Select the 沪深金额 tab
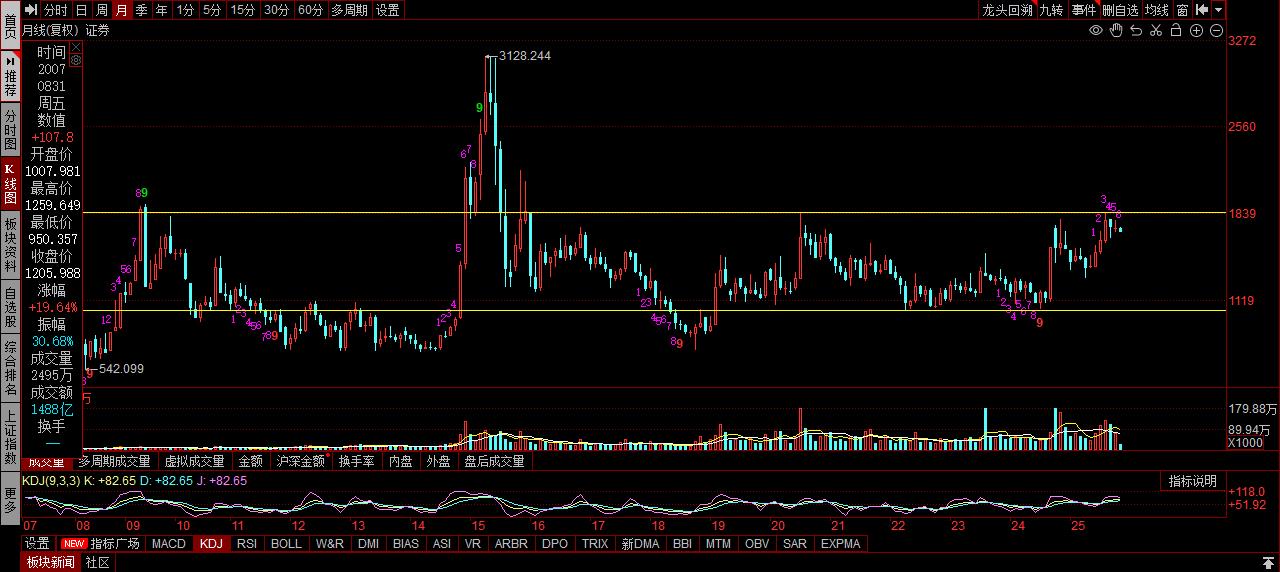Image resolution: width=1280 pixels, height=572 pixels. click(300, 462)
